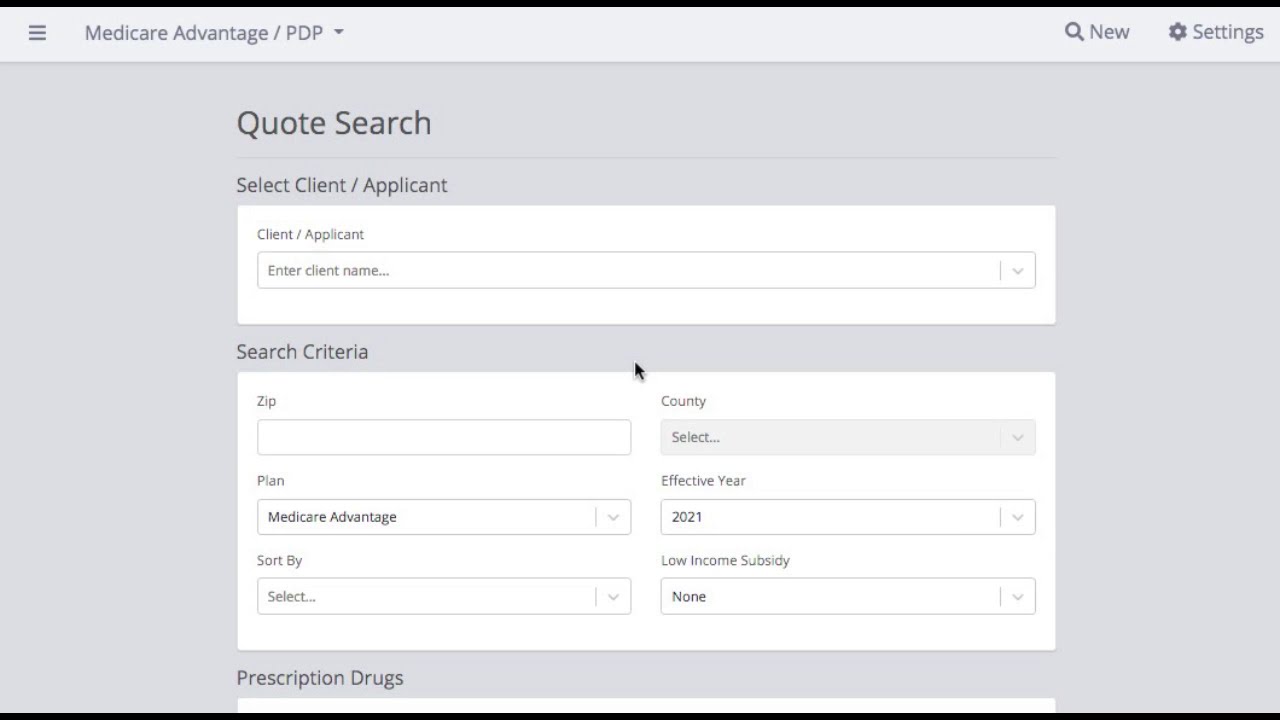Open the hamburger navigation menu
Viewport: 1280px width, 720px height.
pyautogui.click(x=37, y=33)
